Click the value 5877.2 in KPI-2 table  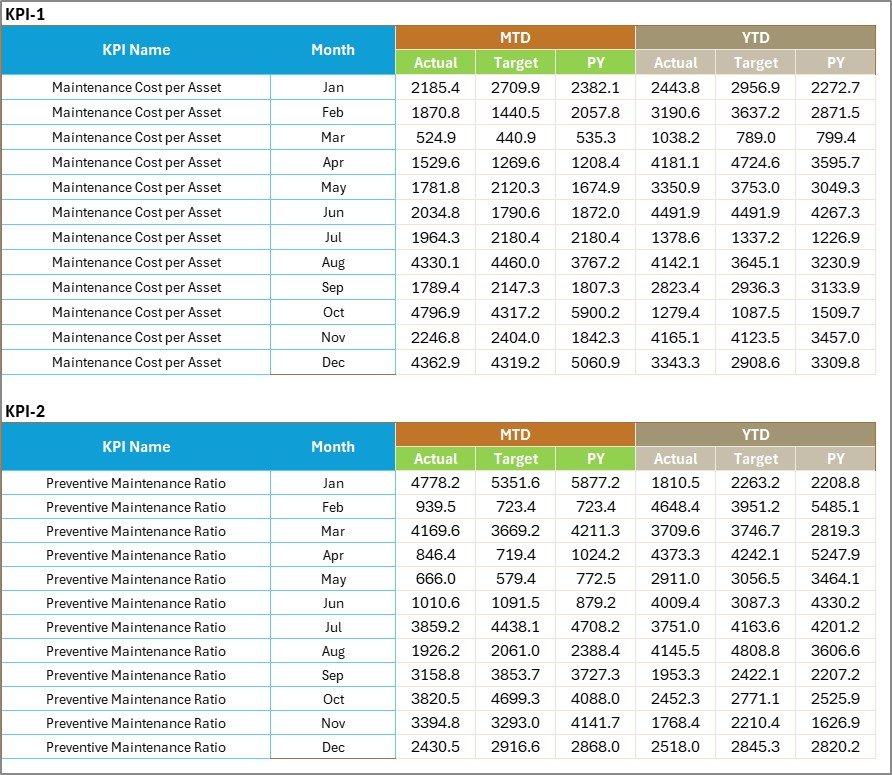(x=595, y=483)
